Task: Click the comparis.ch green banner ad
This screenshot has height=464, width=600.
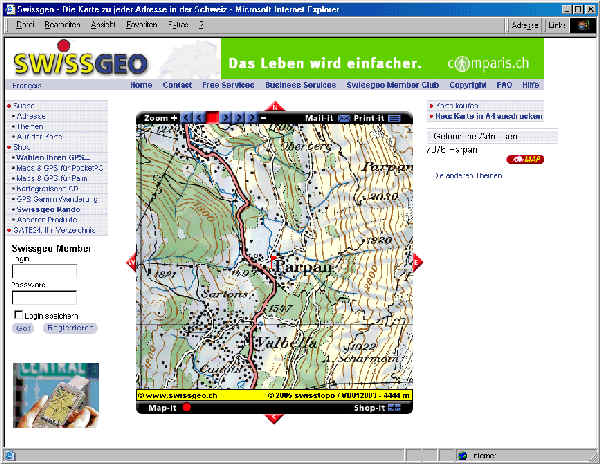Action: [x=382, y=59]
